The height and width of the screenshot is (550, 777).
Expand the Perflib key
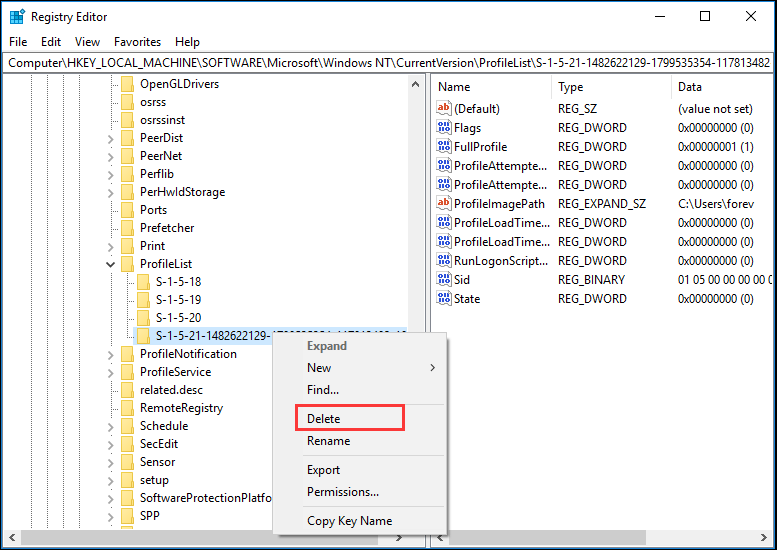(x=110, y=174)
